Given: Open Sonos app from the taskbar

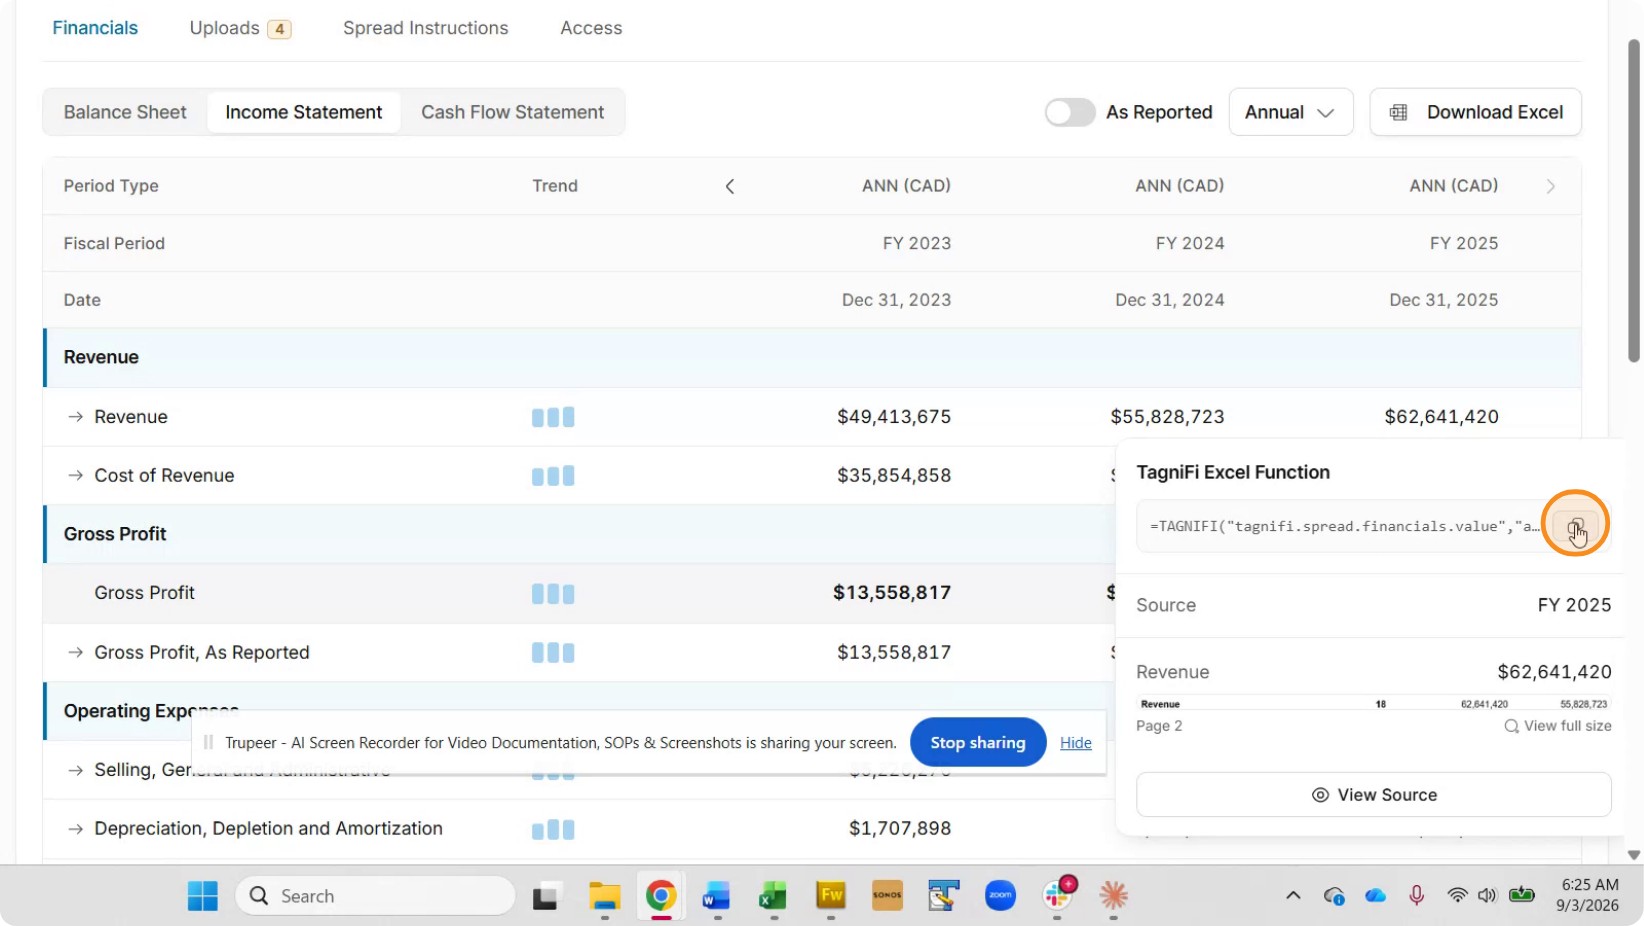Looking at the screenshot, I should click(887, 896).
